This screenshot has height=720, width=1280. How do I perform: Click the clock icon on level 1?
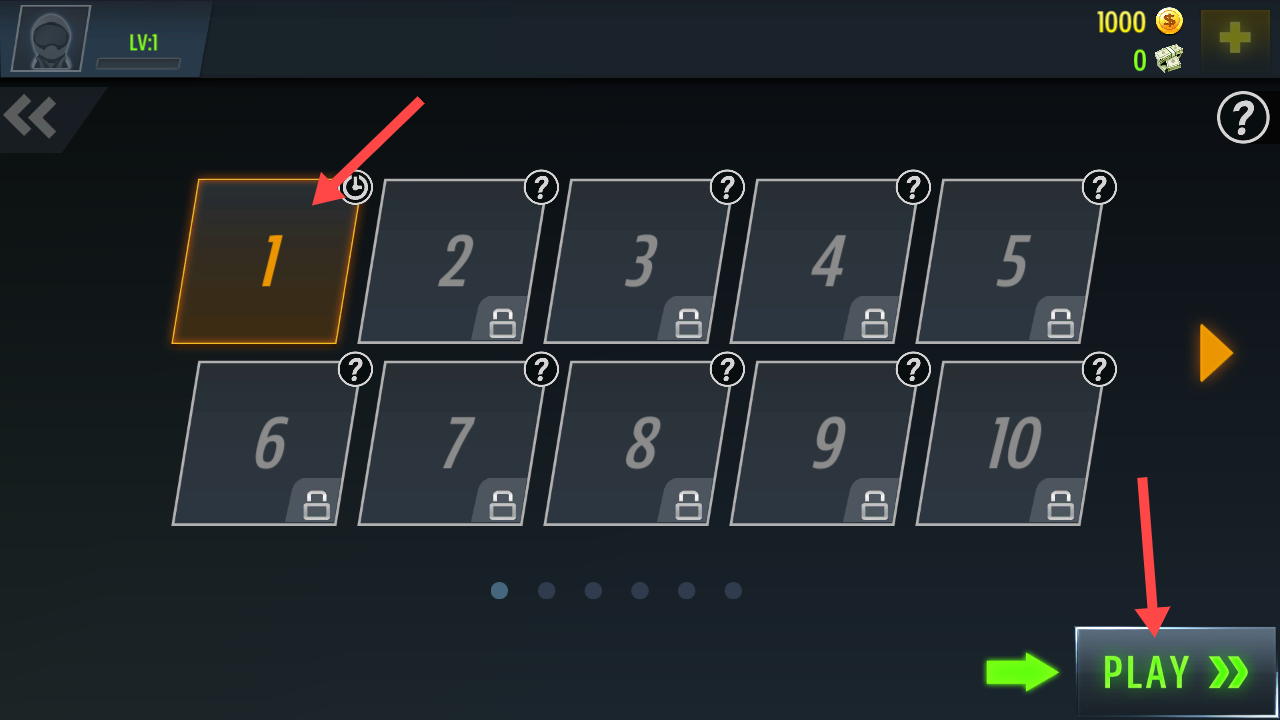356,187
